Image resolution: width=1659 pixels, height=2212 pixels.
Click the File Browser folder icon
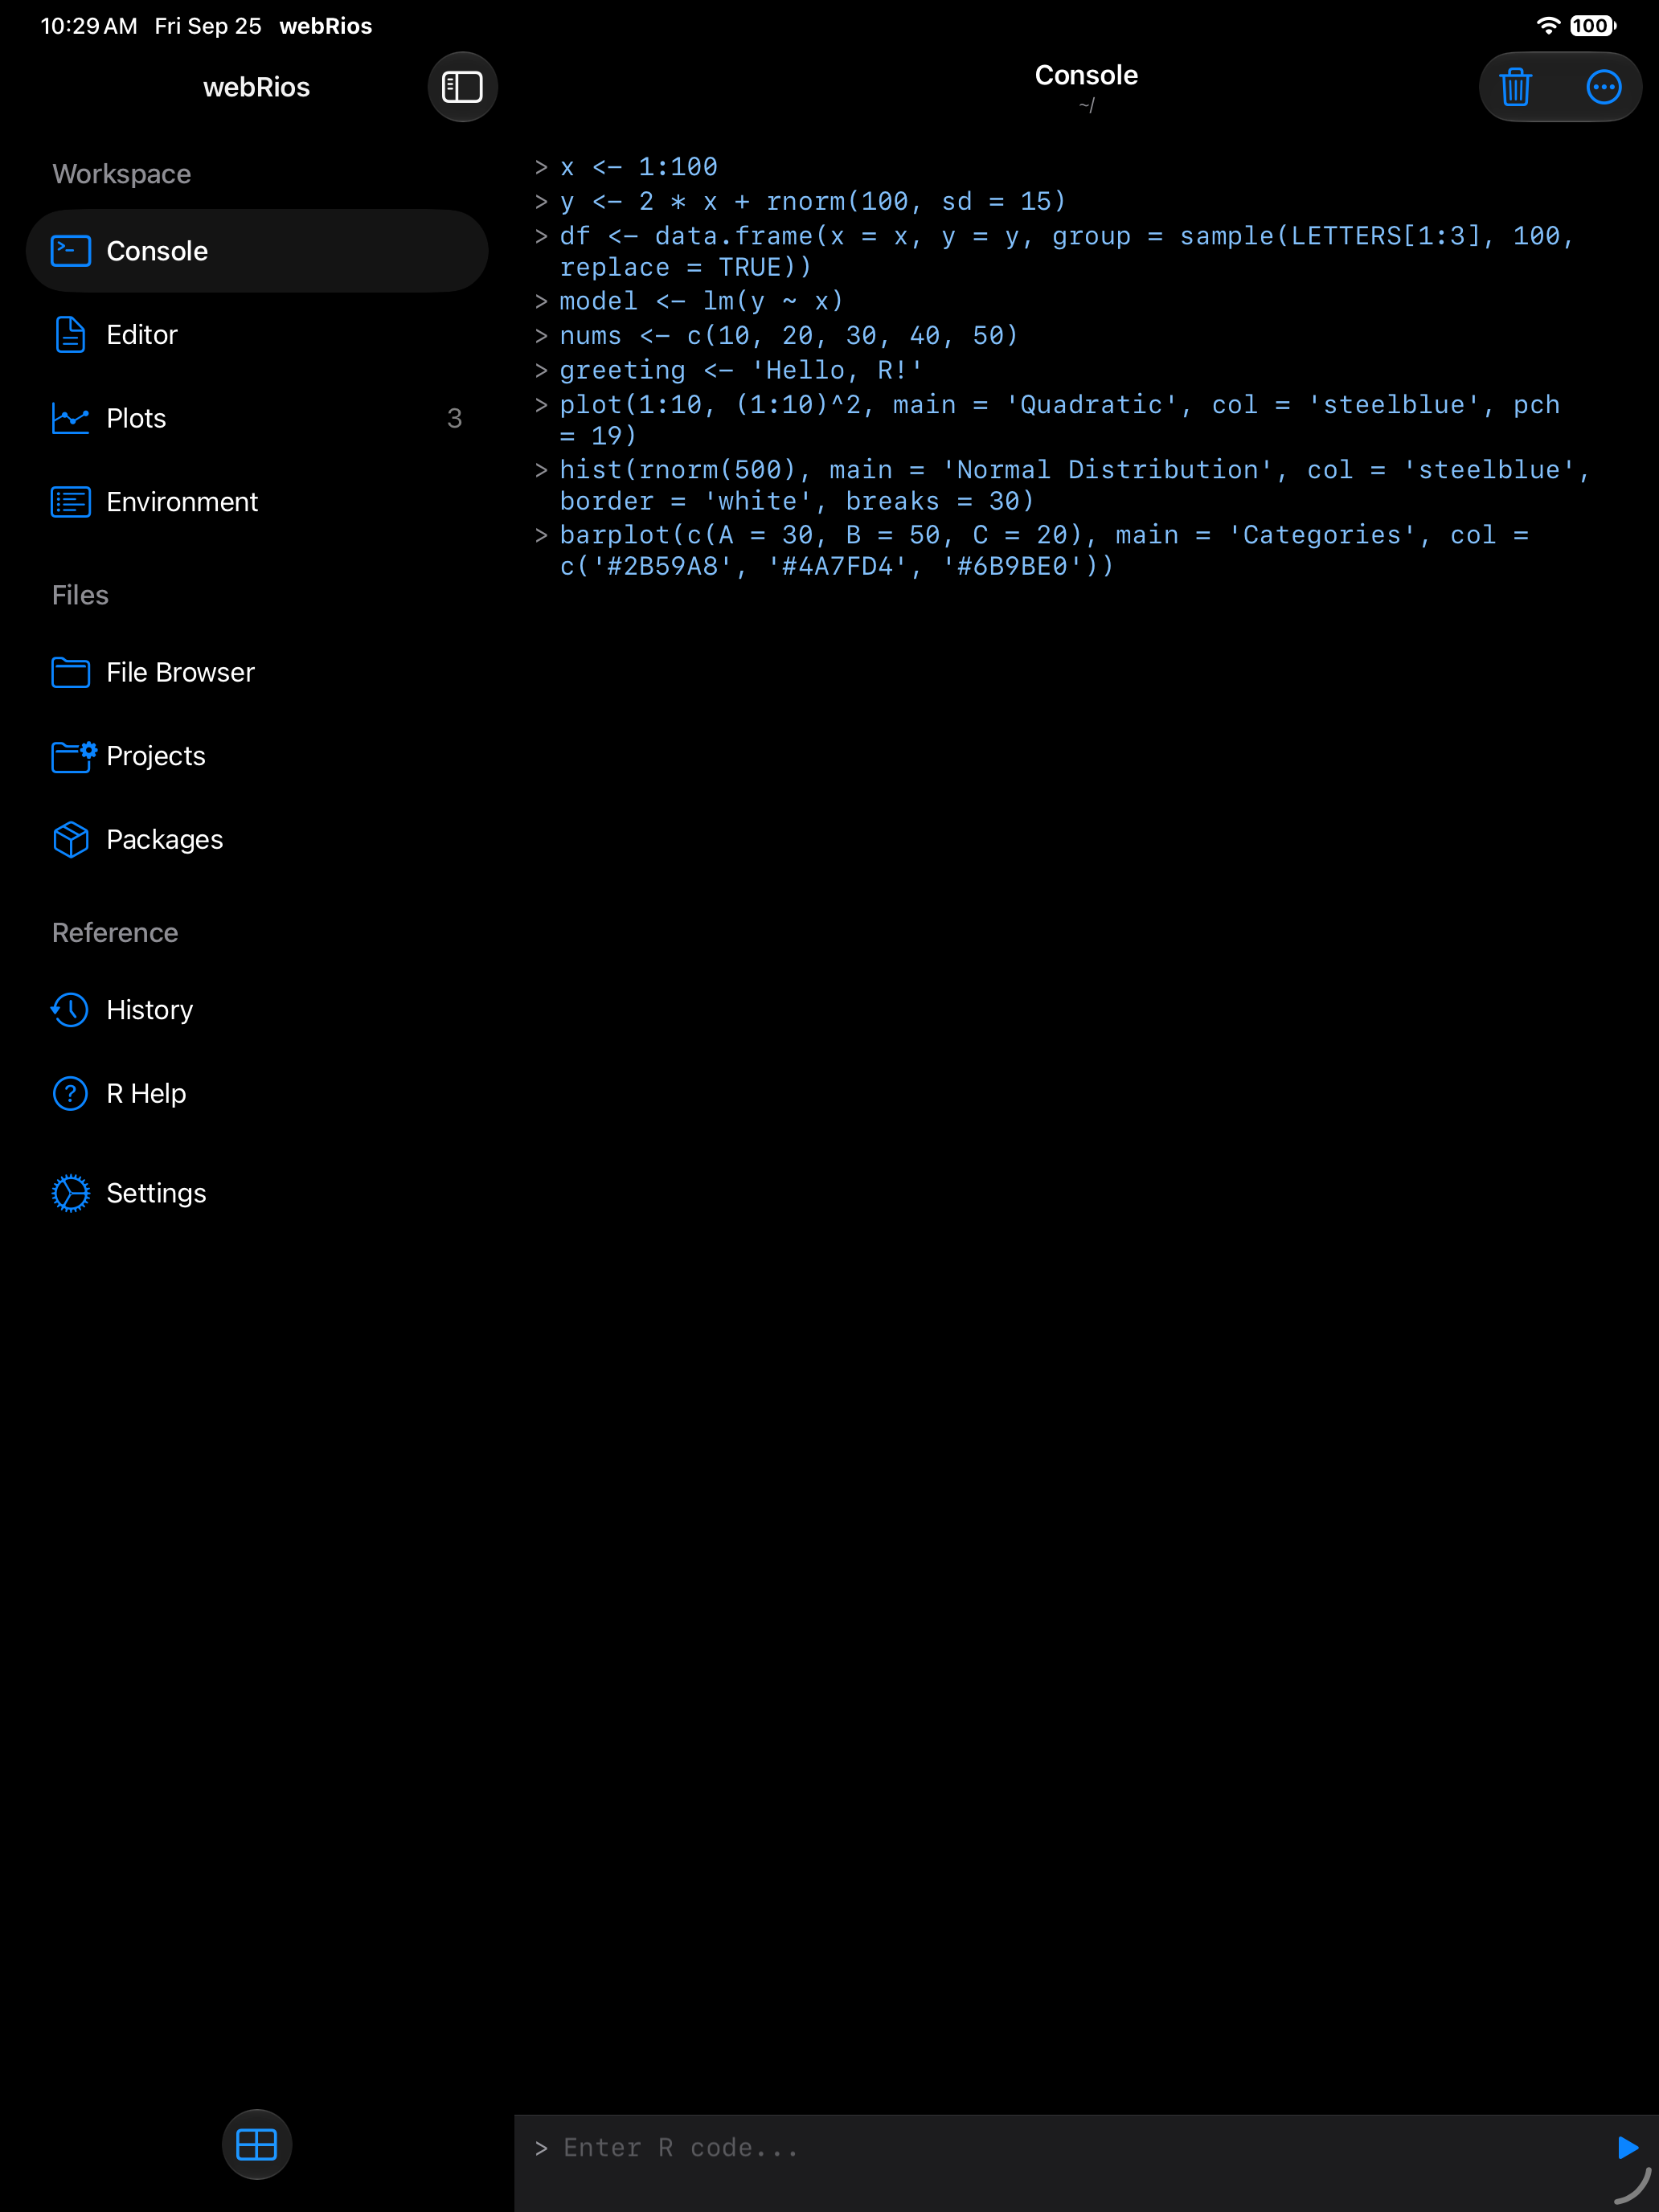pyautogui.click(x=71, y=672)
